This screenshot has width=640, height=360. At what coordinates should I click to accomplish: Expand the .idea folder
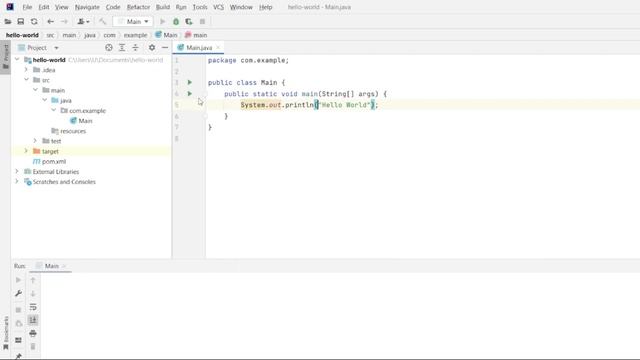tap(26, 70)
